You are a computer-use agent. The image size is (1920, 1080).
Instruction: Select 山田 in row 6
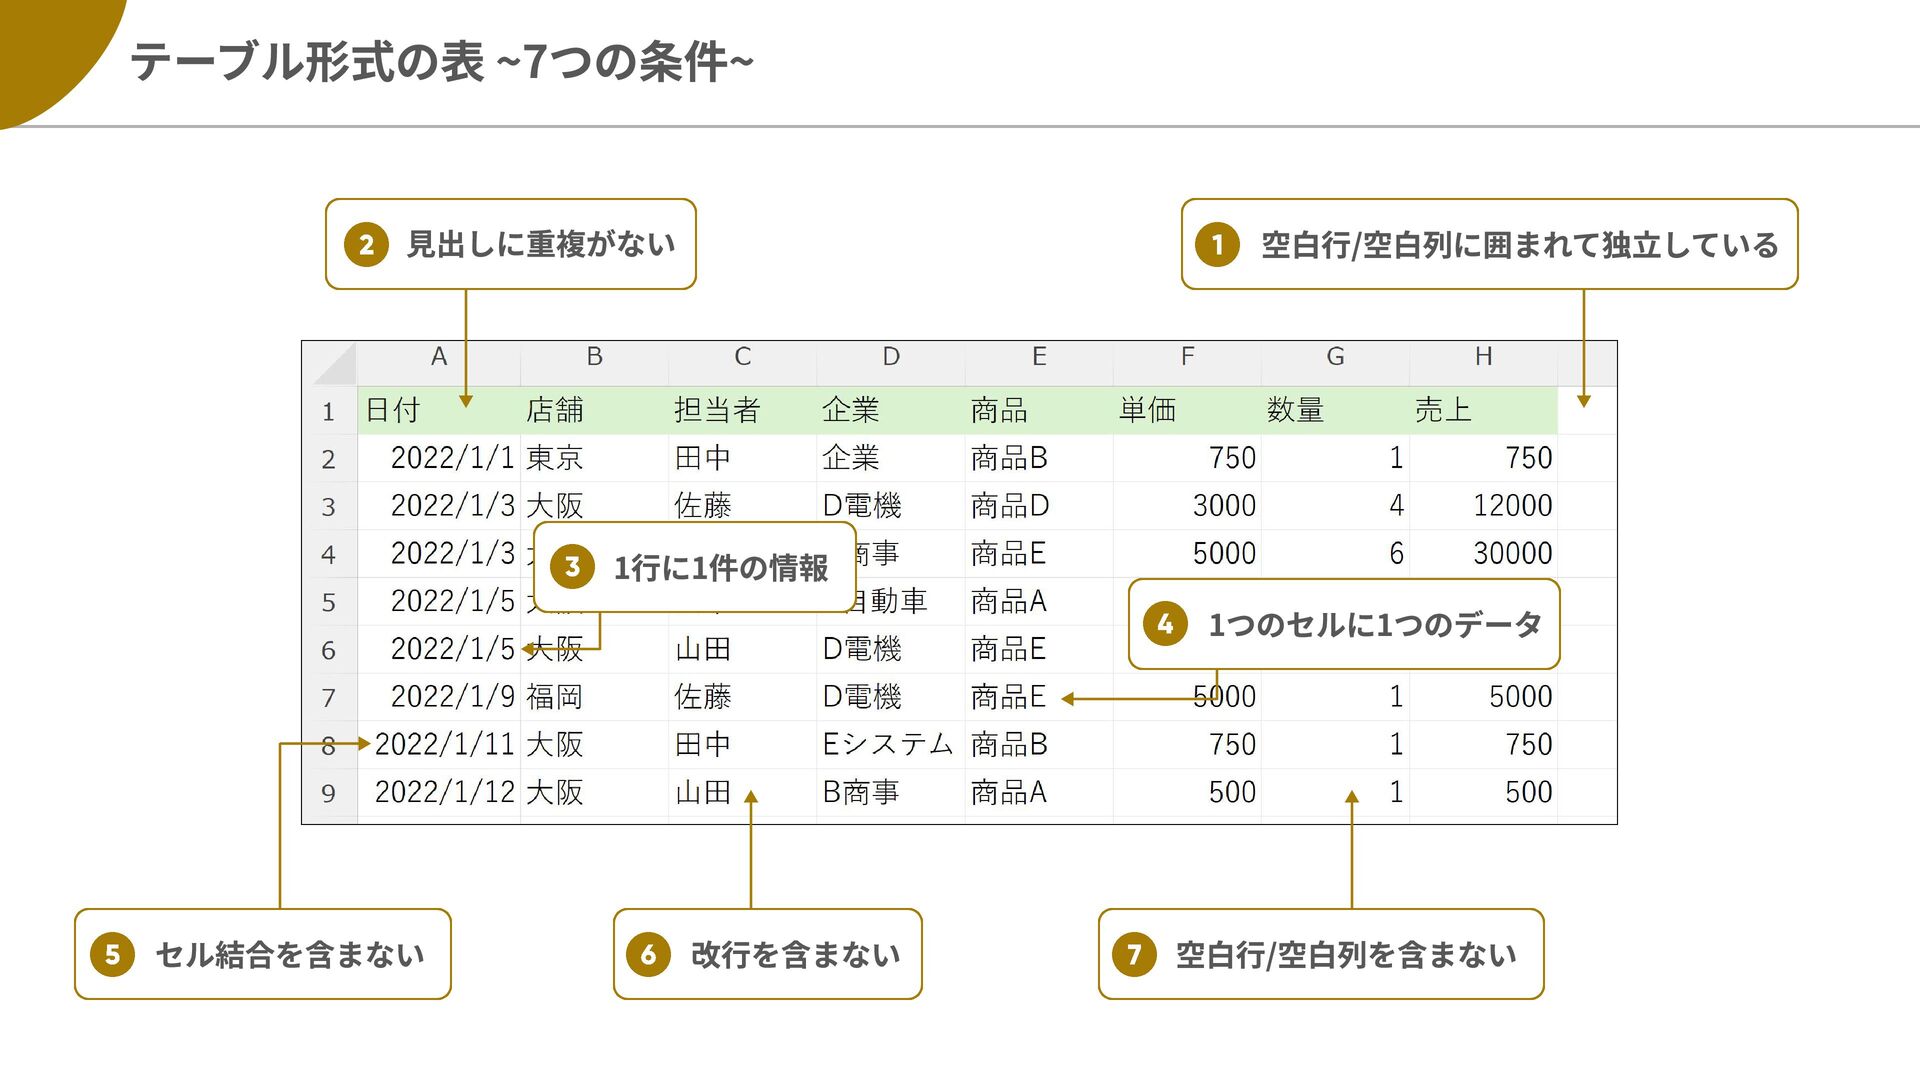tap(742, 650)
